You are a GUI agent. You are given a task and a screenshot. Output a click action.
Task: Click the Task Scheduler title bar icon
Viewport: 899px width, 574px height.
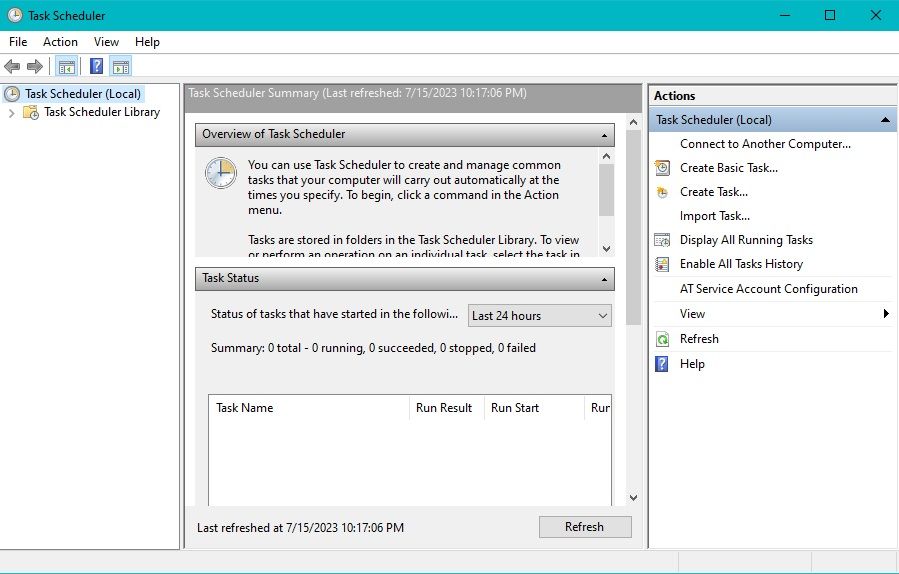pyautogui.click(x=15, y=15)
